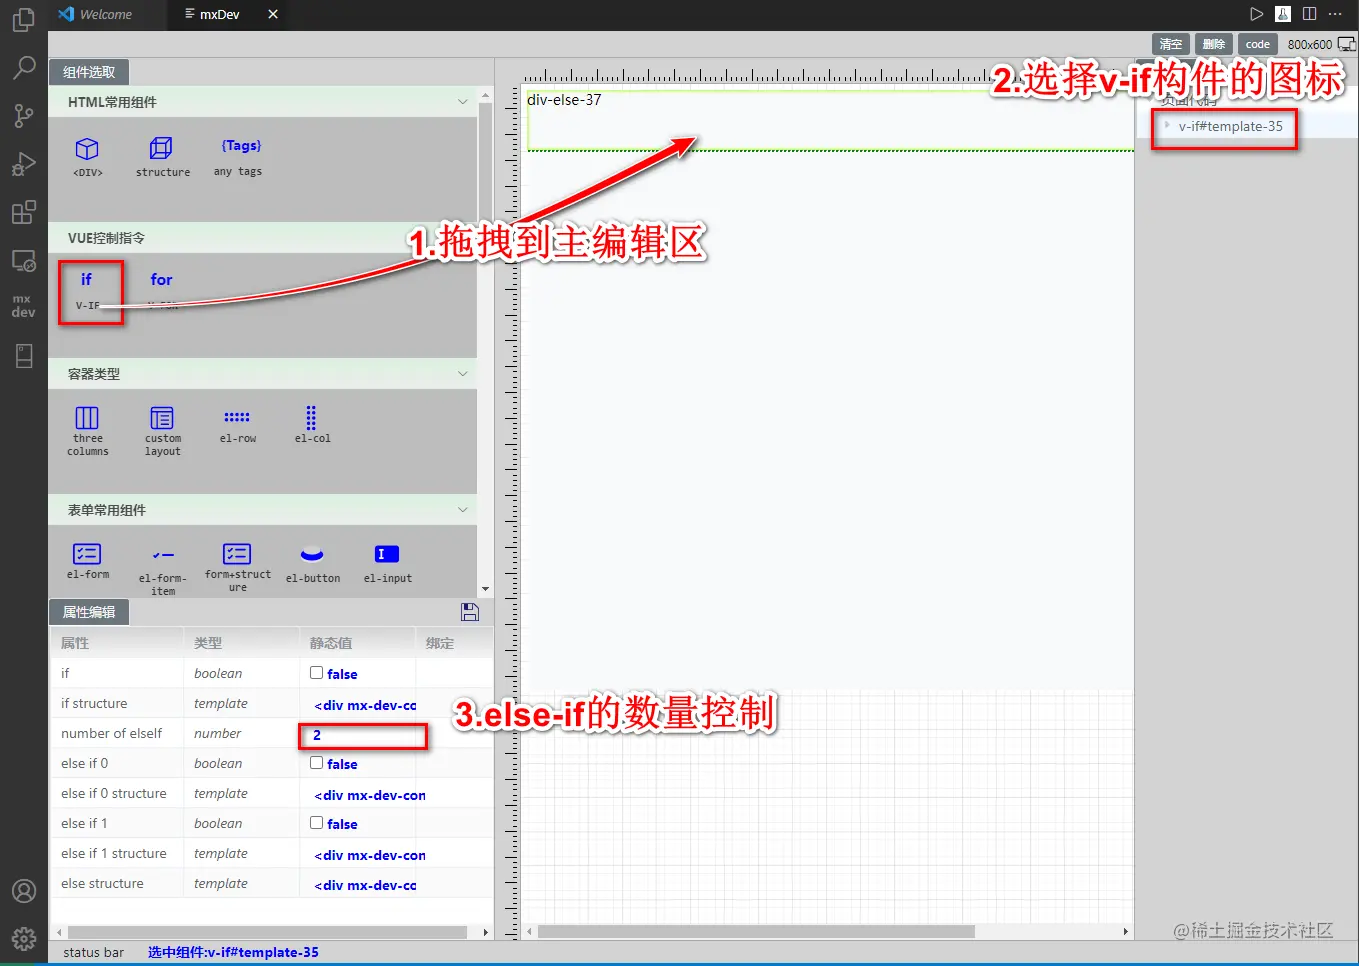Open the Accounts icon in activity bar

(x=24, y=891)
